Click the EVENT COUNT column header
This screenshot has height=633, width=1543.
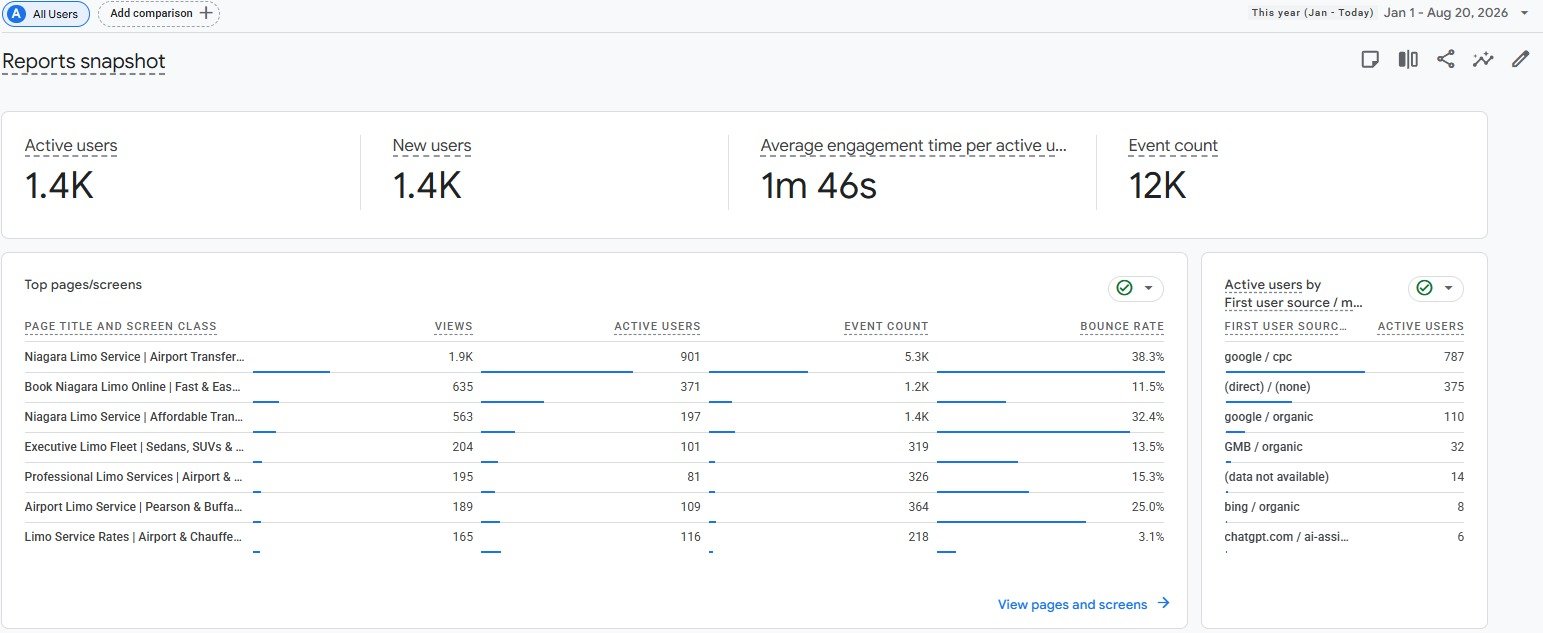(886, 327)
